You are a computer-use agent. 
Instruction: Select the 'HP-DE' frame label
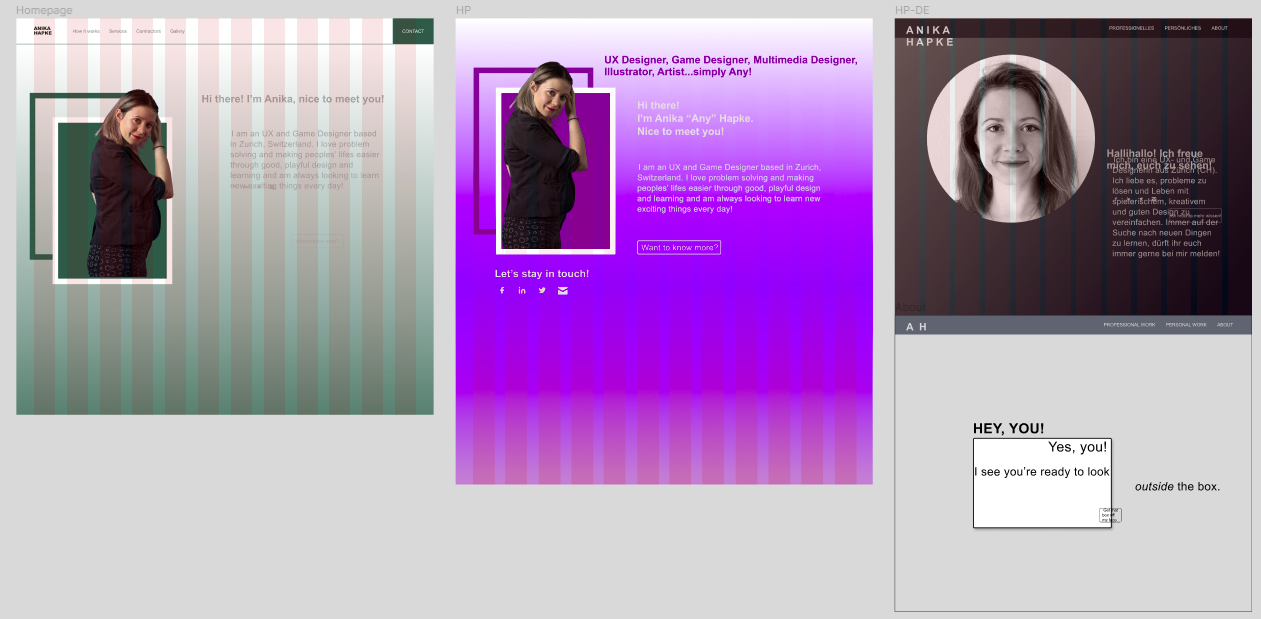click(x=912, y=10)
